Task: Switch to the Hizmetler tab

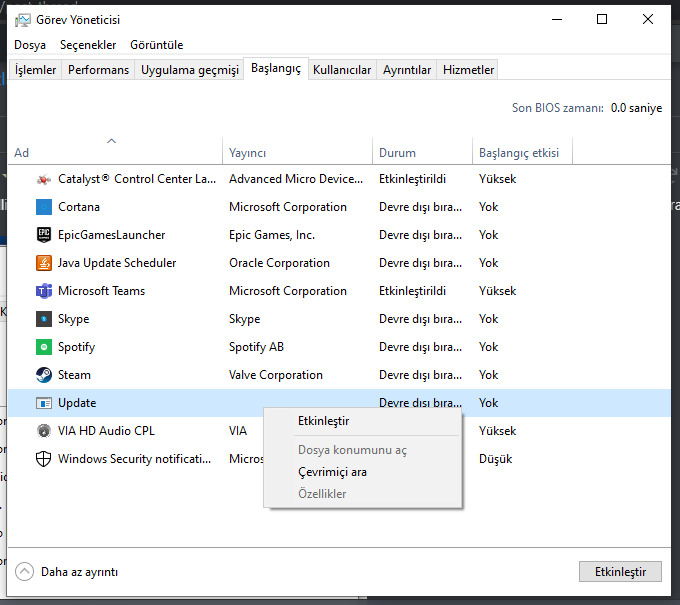Action: click(x=468, y=70)
